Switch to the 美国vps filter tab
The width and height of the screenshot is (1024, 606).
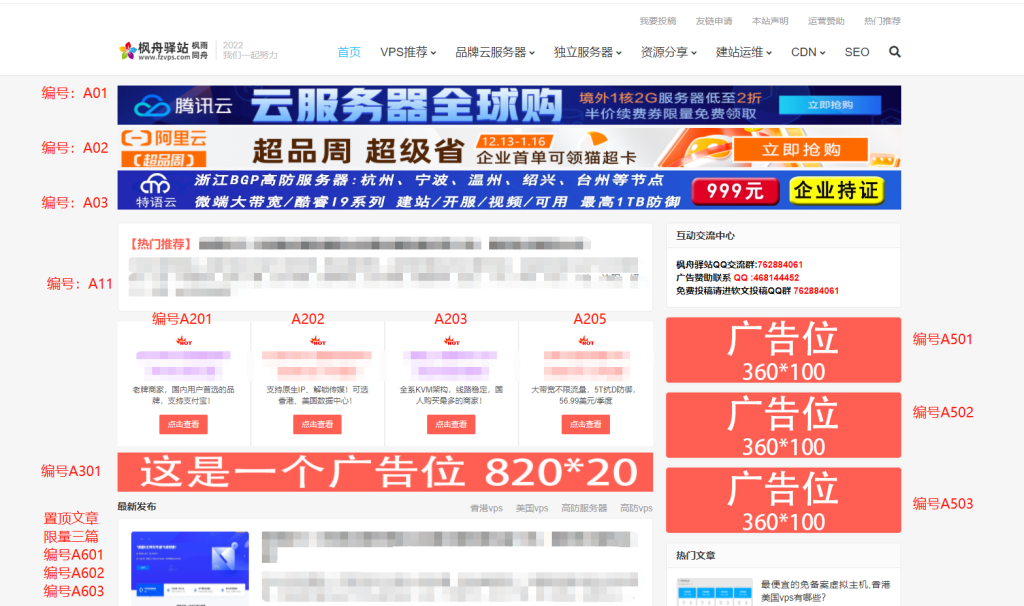point(532,508)
